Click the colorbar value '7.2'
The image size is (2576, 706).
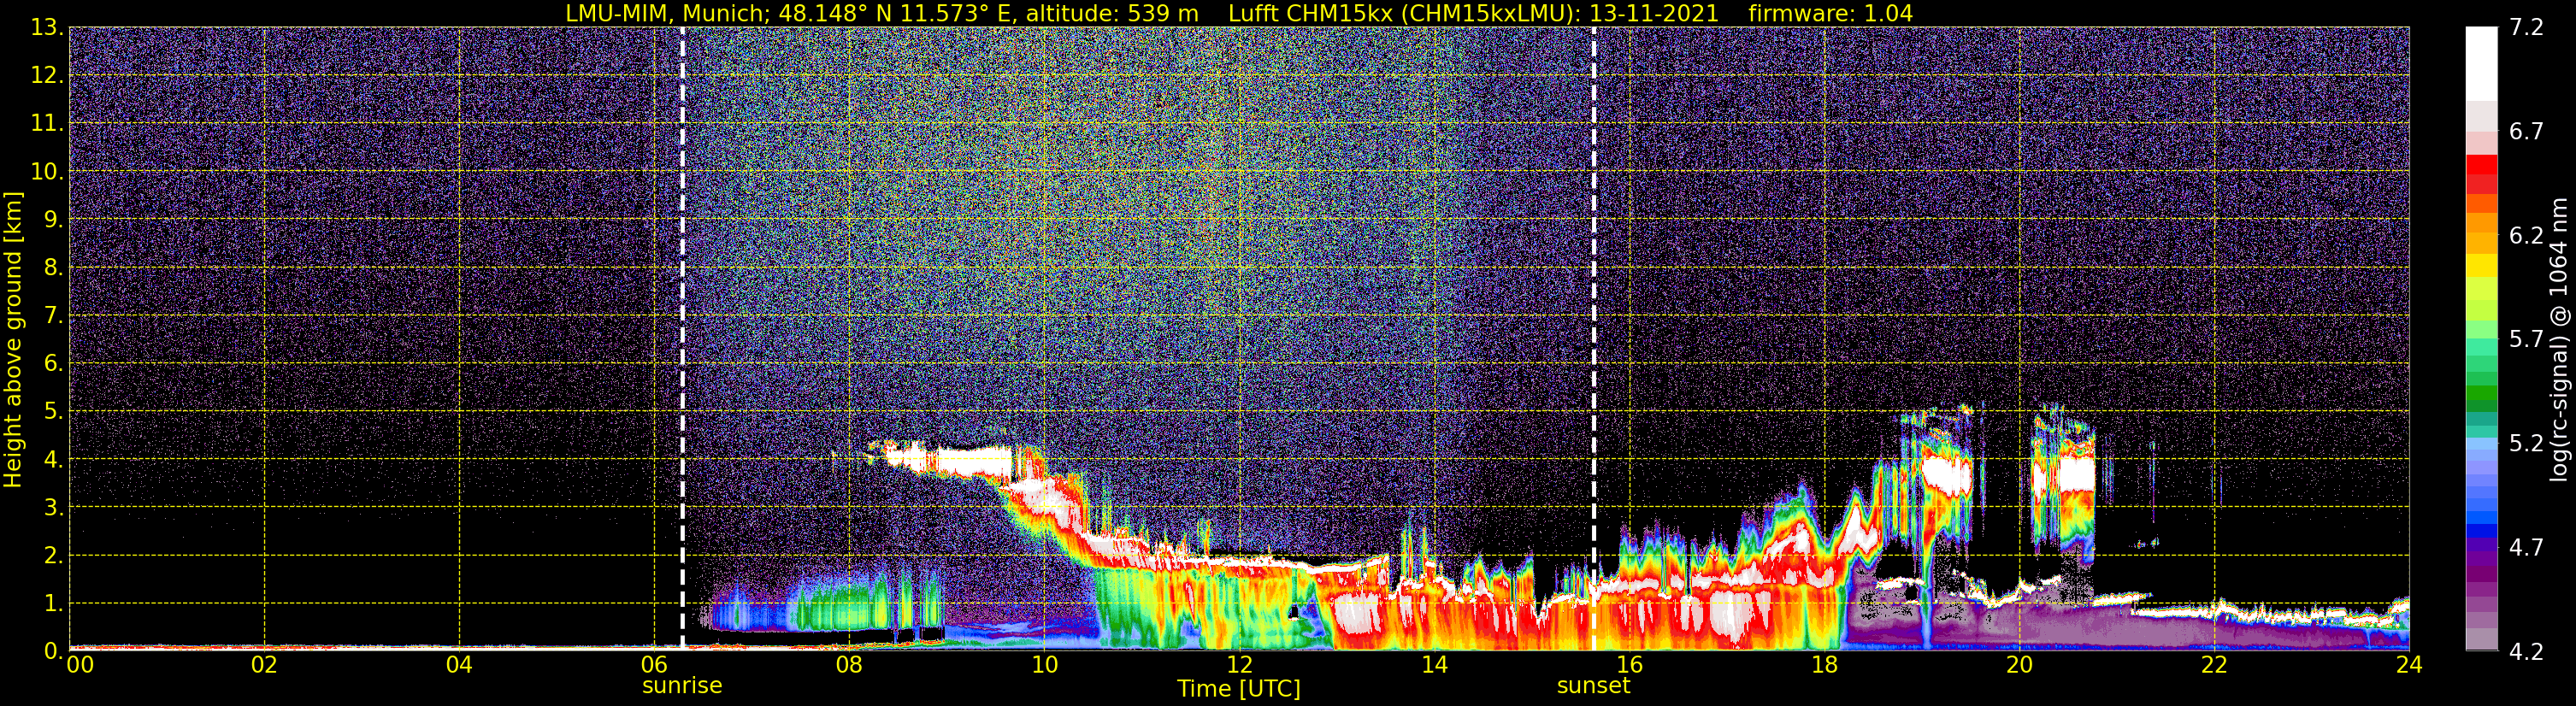2526,27
